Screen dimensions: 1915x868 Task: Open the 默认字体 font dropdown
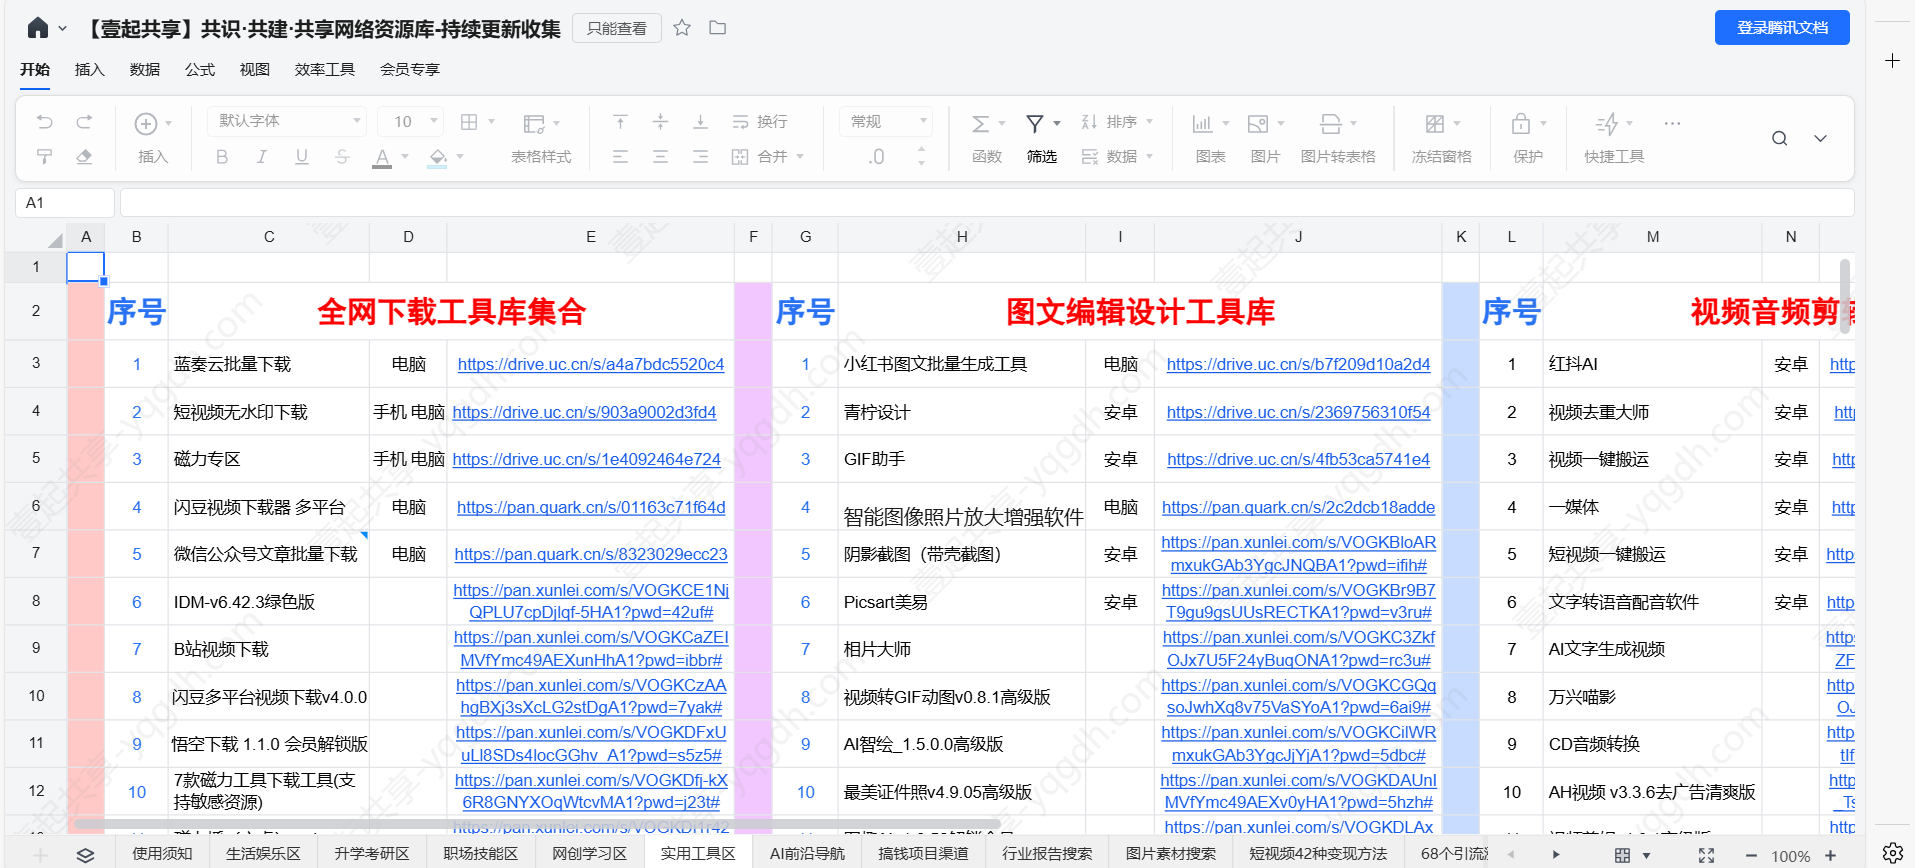[x=287, y=122]
